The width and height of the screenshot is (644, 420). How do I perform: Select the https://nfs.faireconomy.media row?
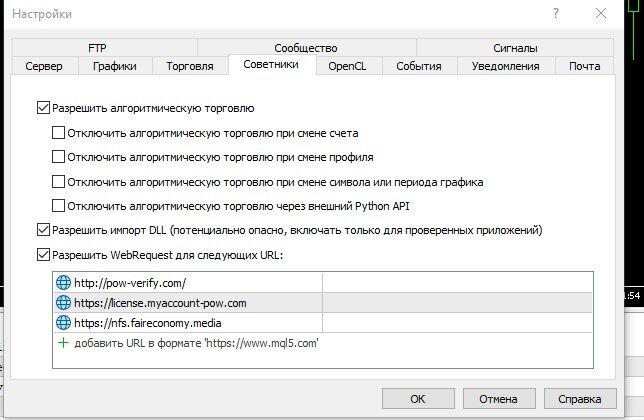(x=323, y=323)
